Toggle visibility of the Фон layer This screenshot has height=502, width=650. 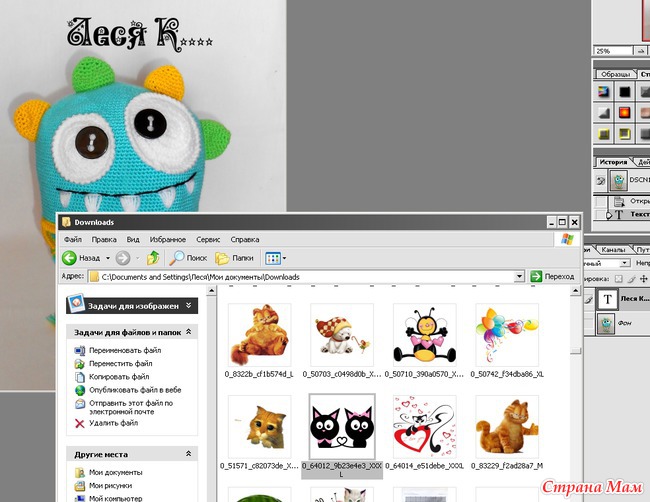point(588,322)
